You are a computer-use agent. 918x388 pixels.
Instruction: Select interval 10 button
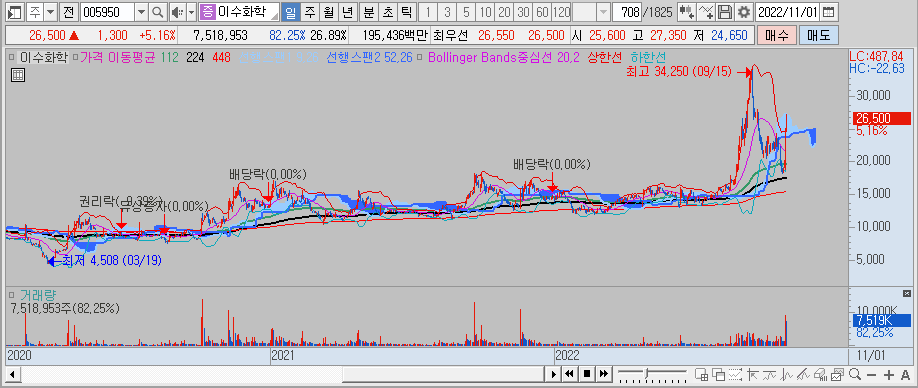click(485, 12)
